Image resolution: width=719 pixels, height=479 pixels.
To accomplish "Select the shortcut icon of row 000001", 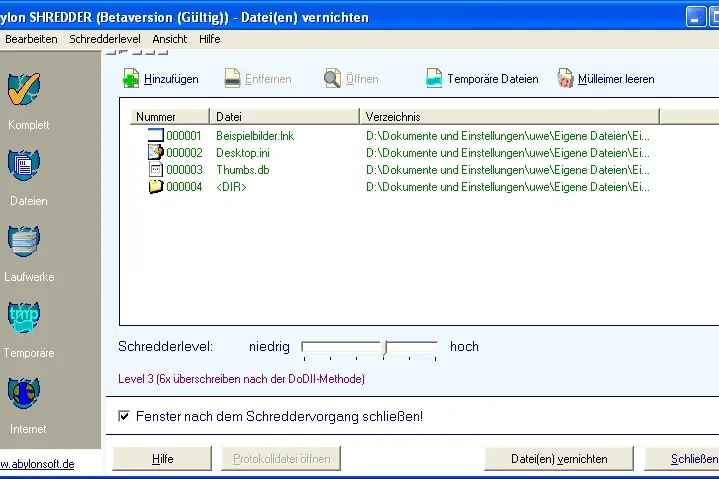I will (156, 135).
